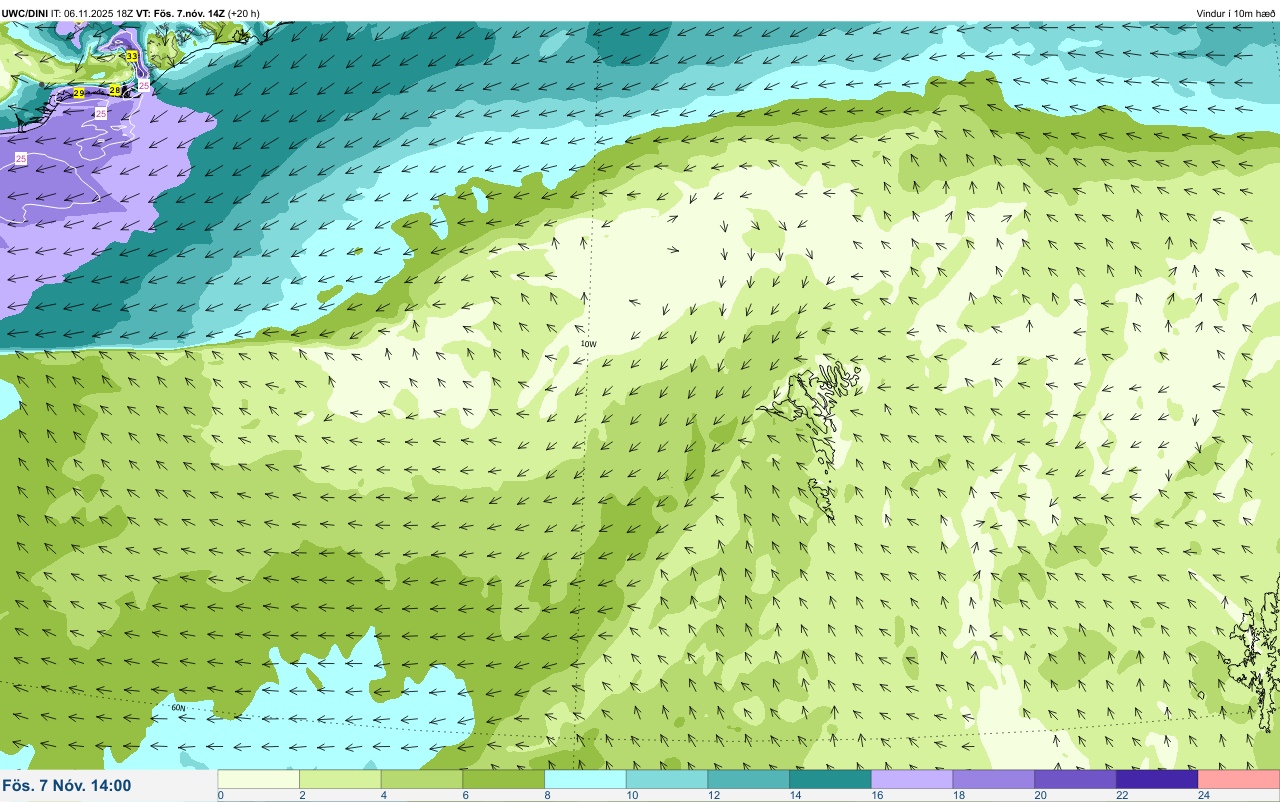Image resolution: width=1280 pixels, height=802 pixels.
Task: Click the 'Vindur í 10m hæð' title label
Action: point(1236,13)
